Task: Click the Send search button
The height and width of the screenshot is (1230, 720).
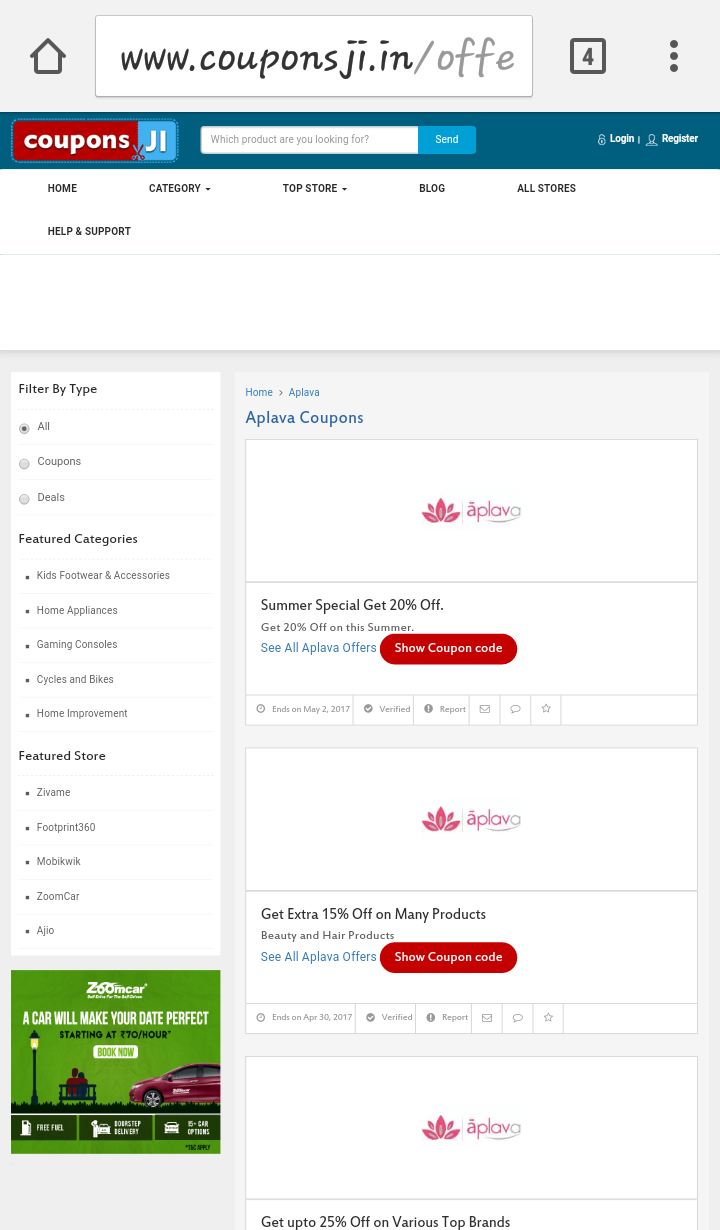Action: (x=447, y=140)
